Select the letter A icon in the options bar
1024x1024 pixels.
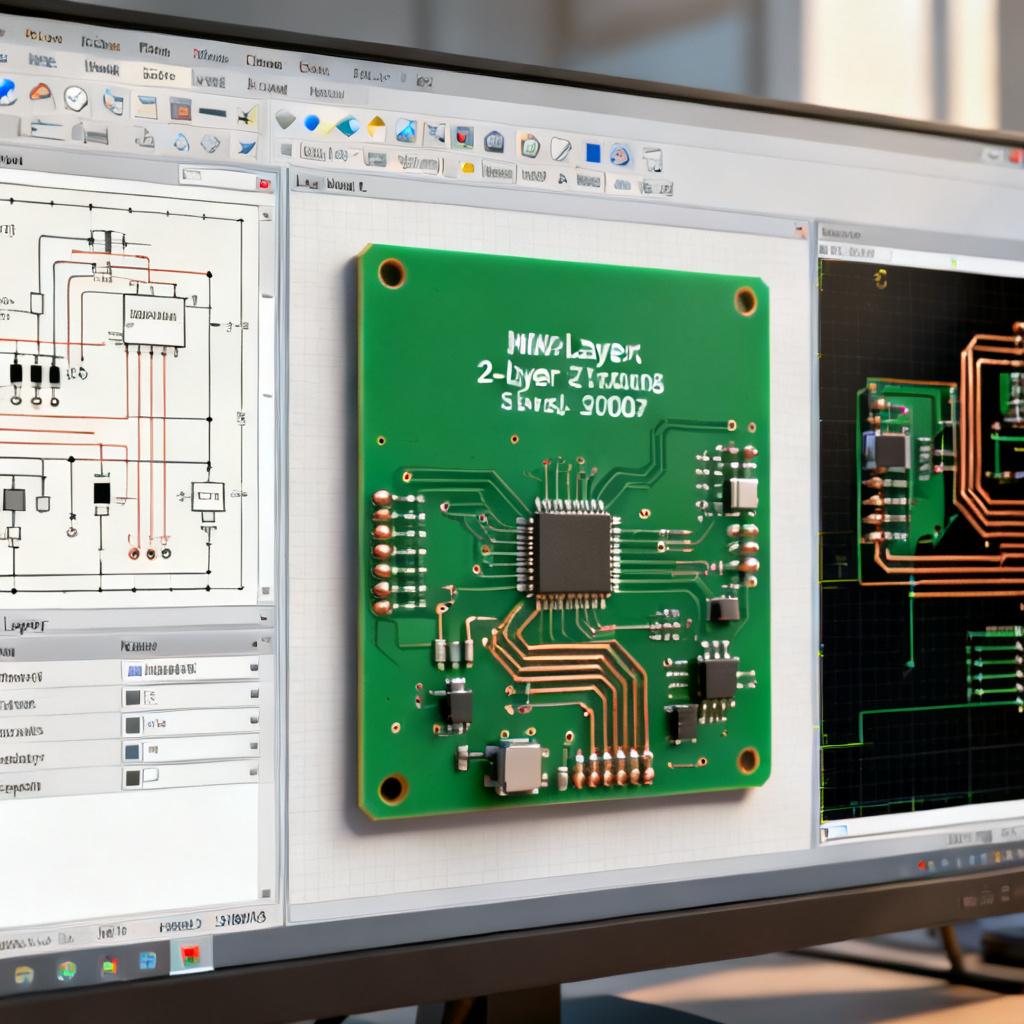(561, 178)
